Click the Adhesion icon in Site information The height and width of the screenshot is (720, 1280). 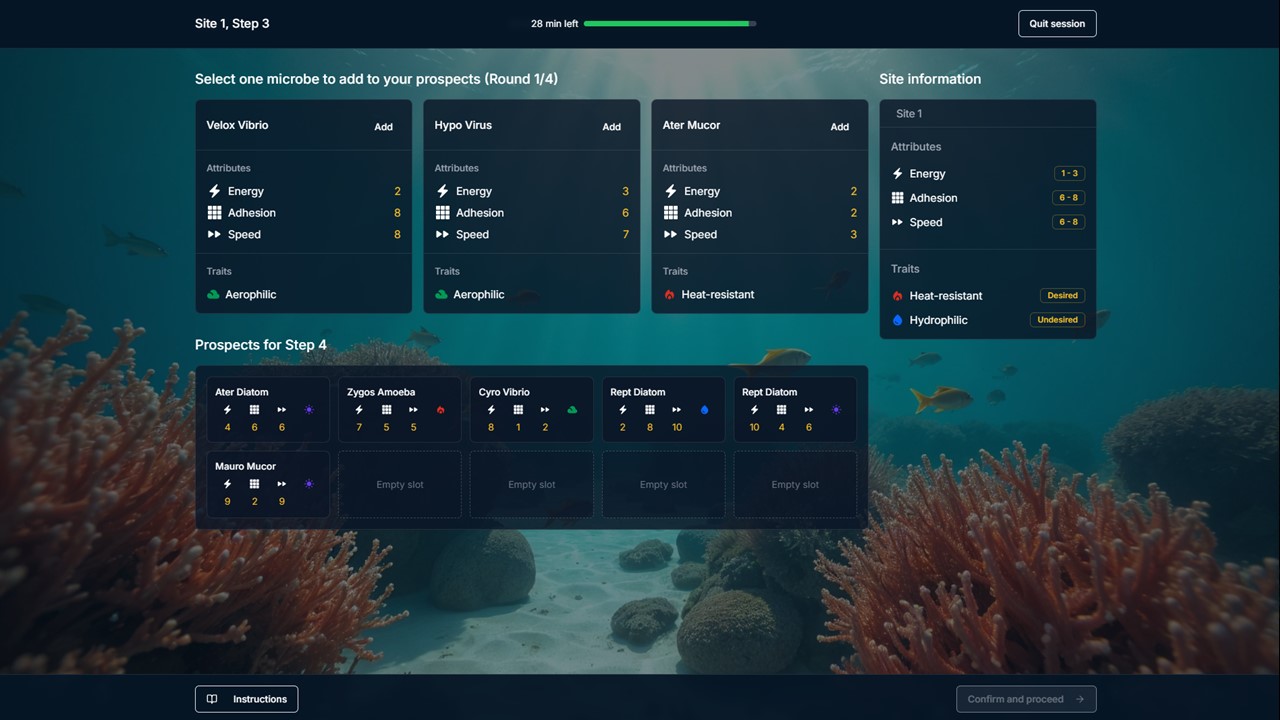[897, 198]
